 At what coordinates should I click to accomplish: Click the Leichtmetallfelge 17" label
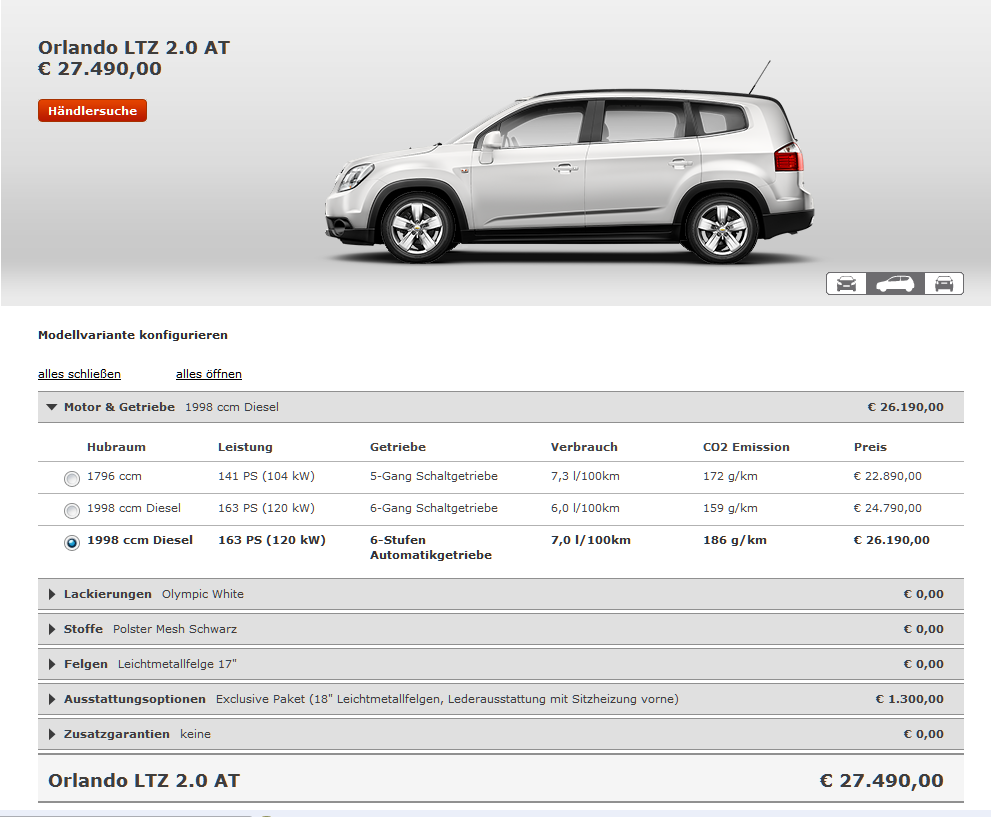coord(177,664)
